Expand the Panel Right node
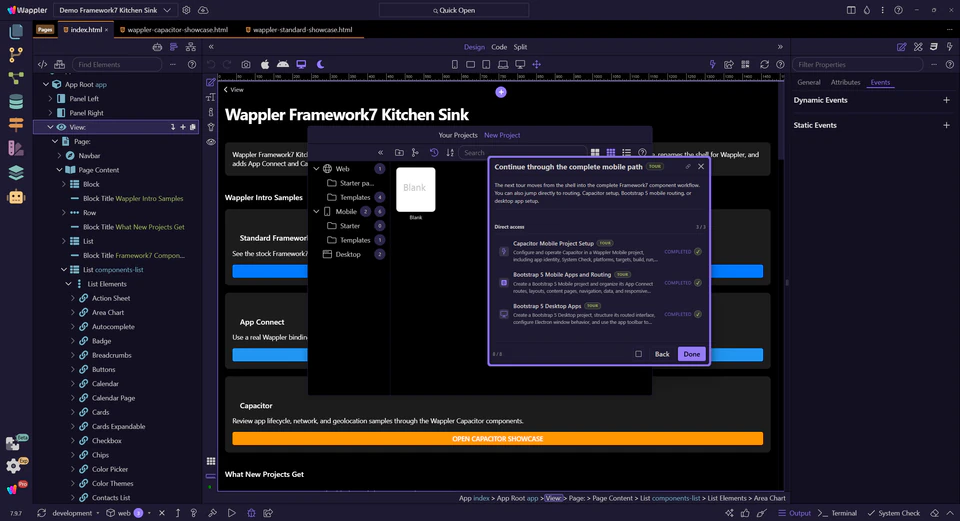The width and height of the screenshot is (960, 521). pos(51,113)
